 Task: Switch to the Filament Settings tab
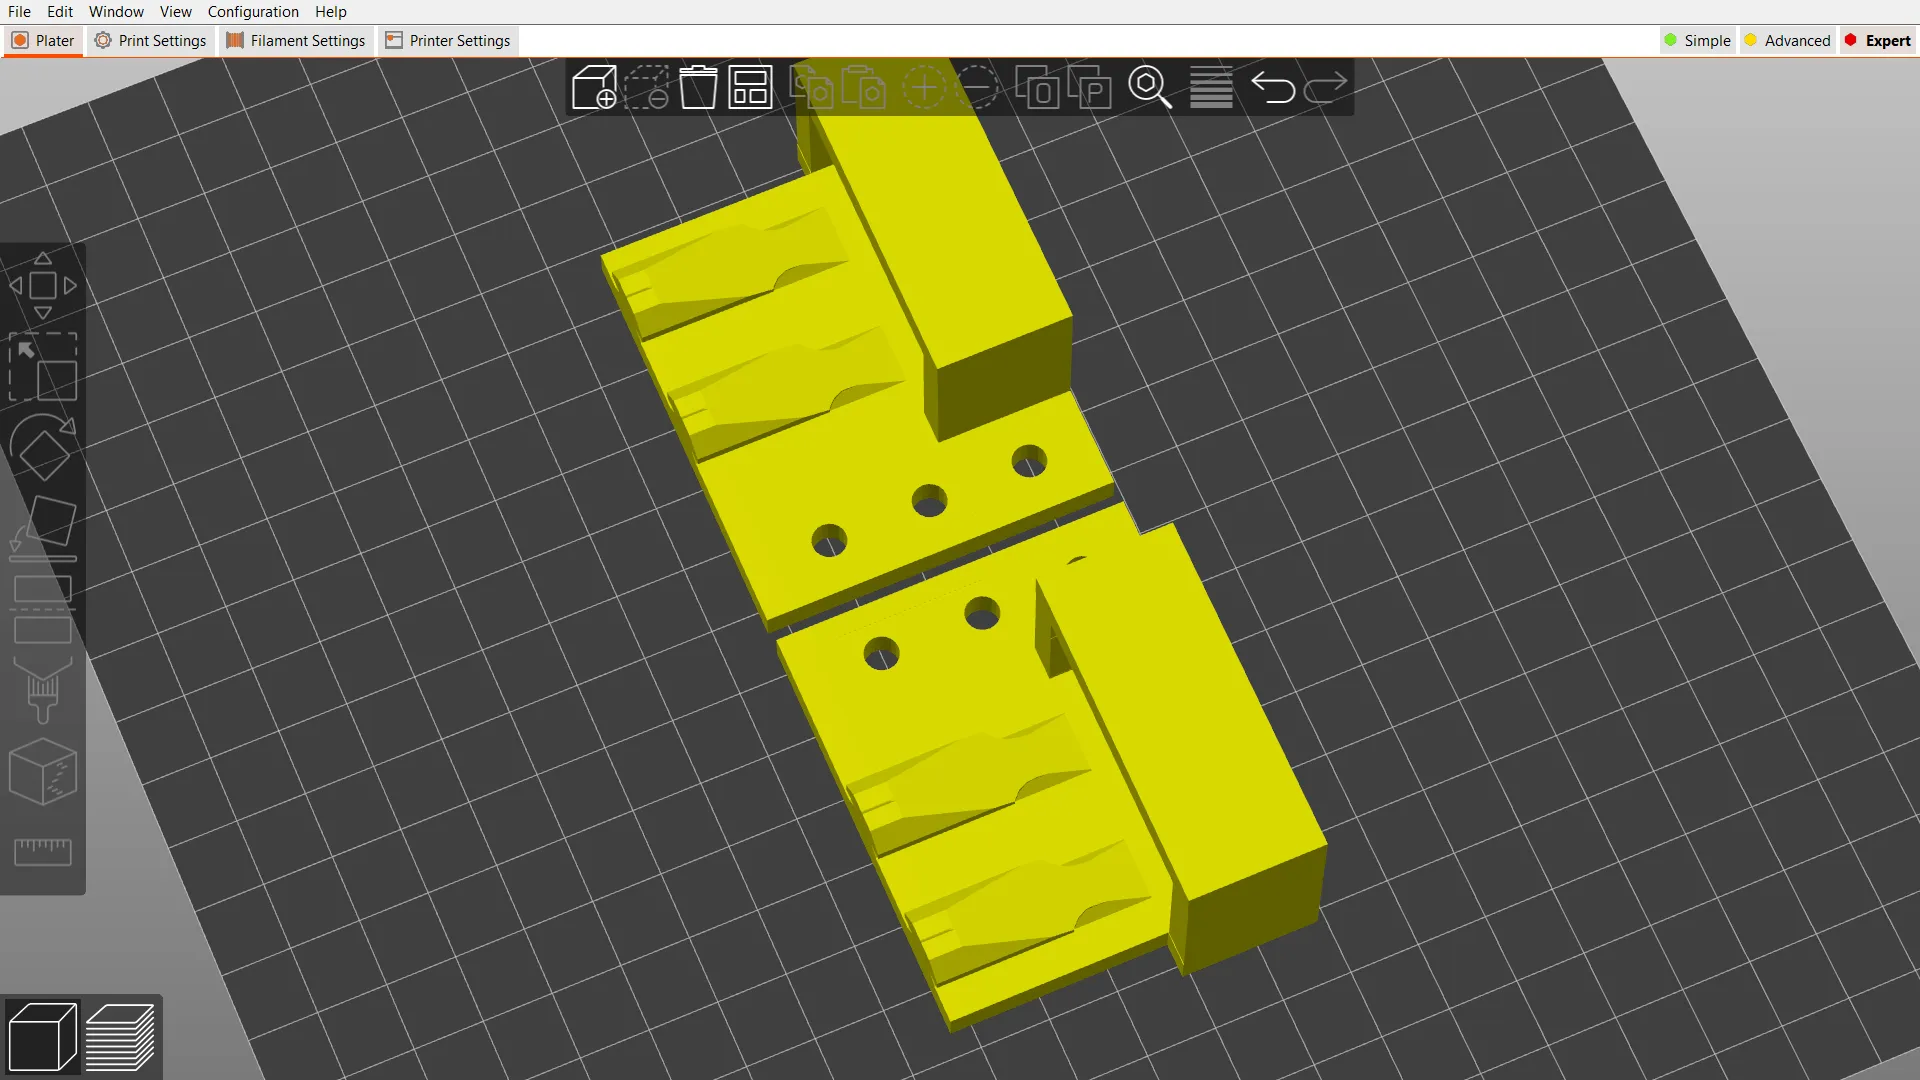pyautogui.click(x=295, y=40)
